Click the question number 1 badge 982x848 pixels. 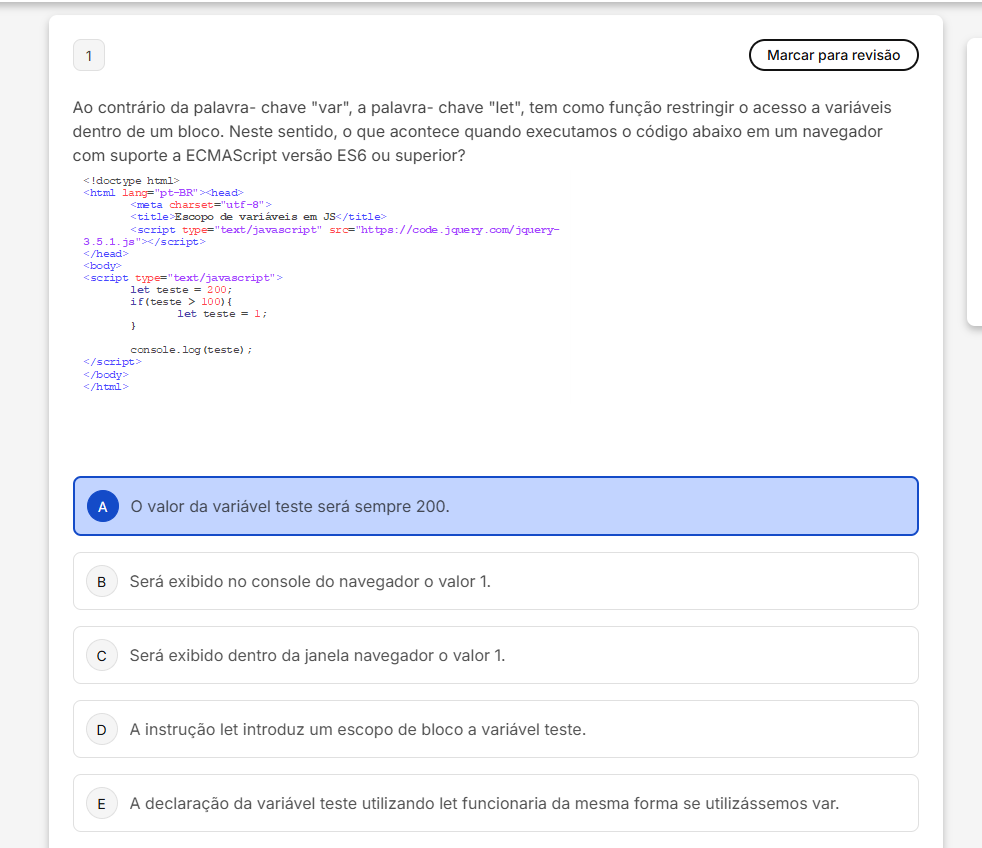(89, 56)
